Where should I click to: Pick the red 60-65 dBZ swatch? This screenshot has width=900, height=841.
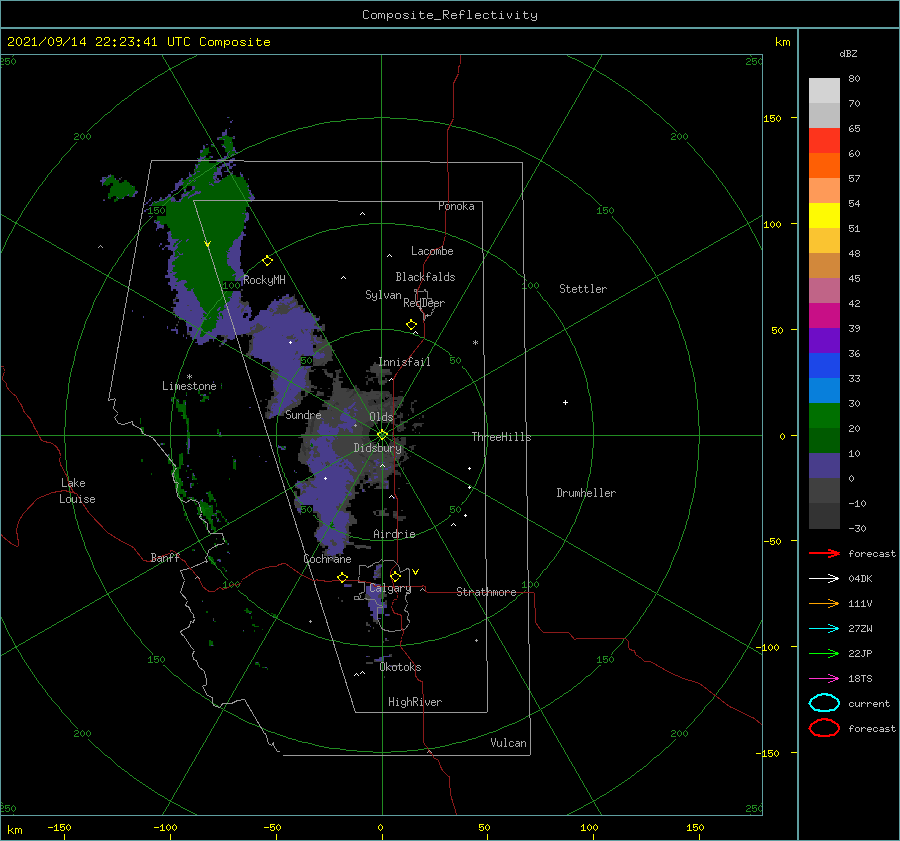click(824, 140)
